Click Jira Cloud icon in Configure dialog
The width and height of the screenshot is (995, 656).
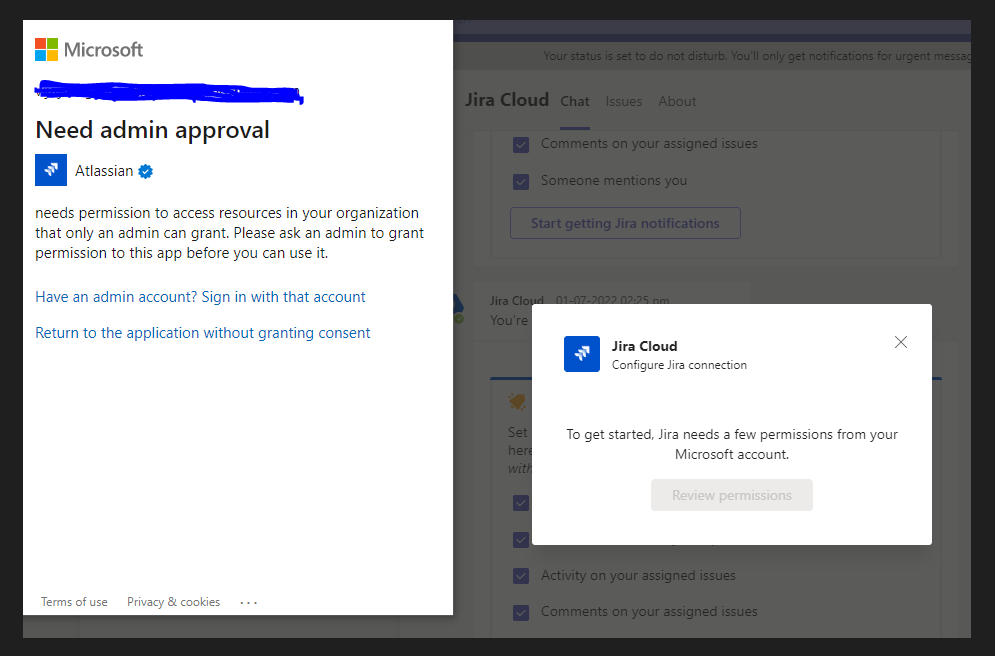[582, 354]
